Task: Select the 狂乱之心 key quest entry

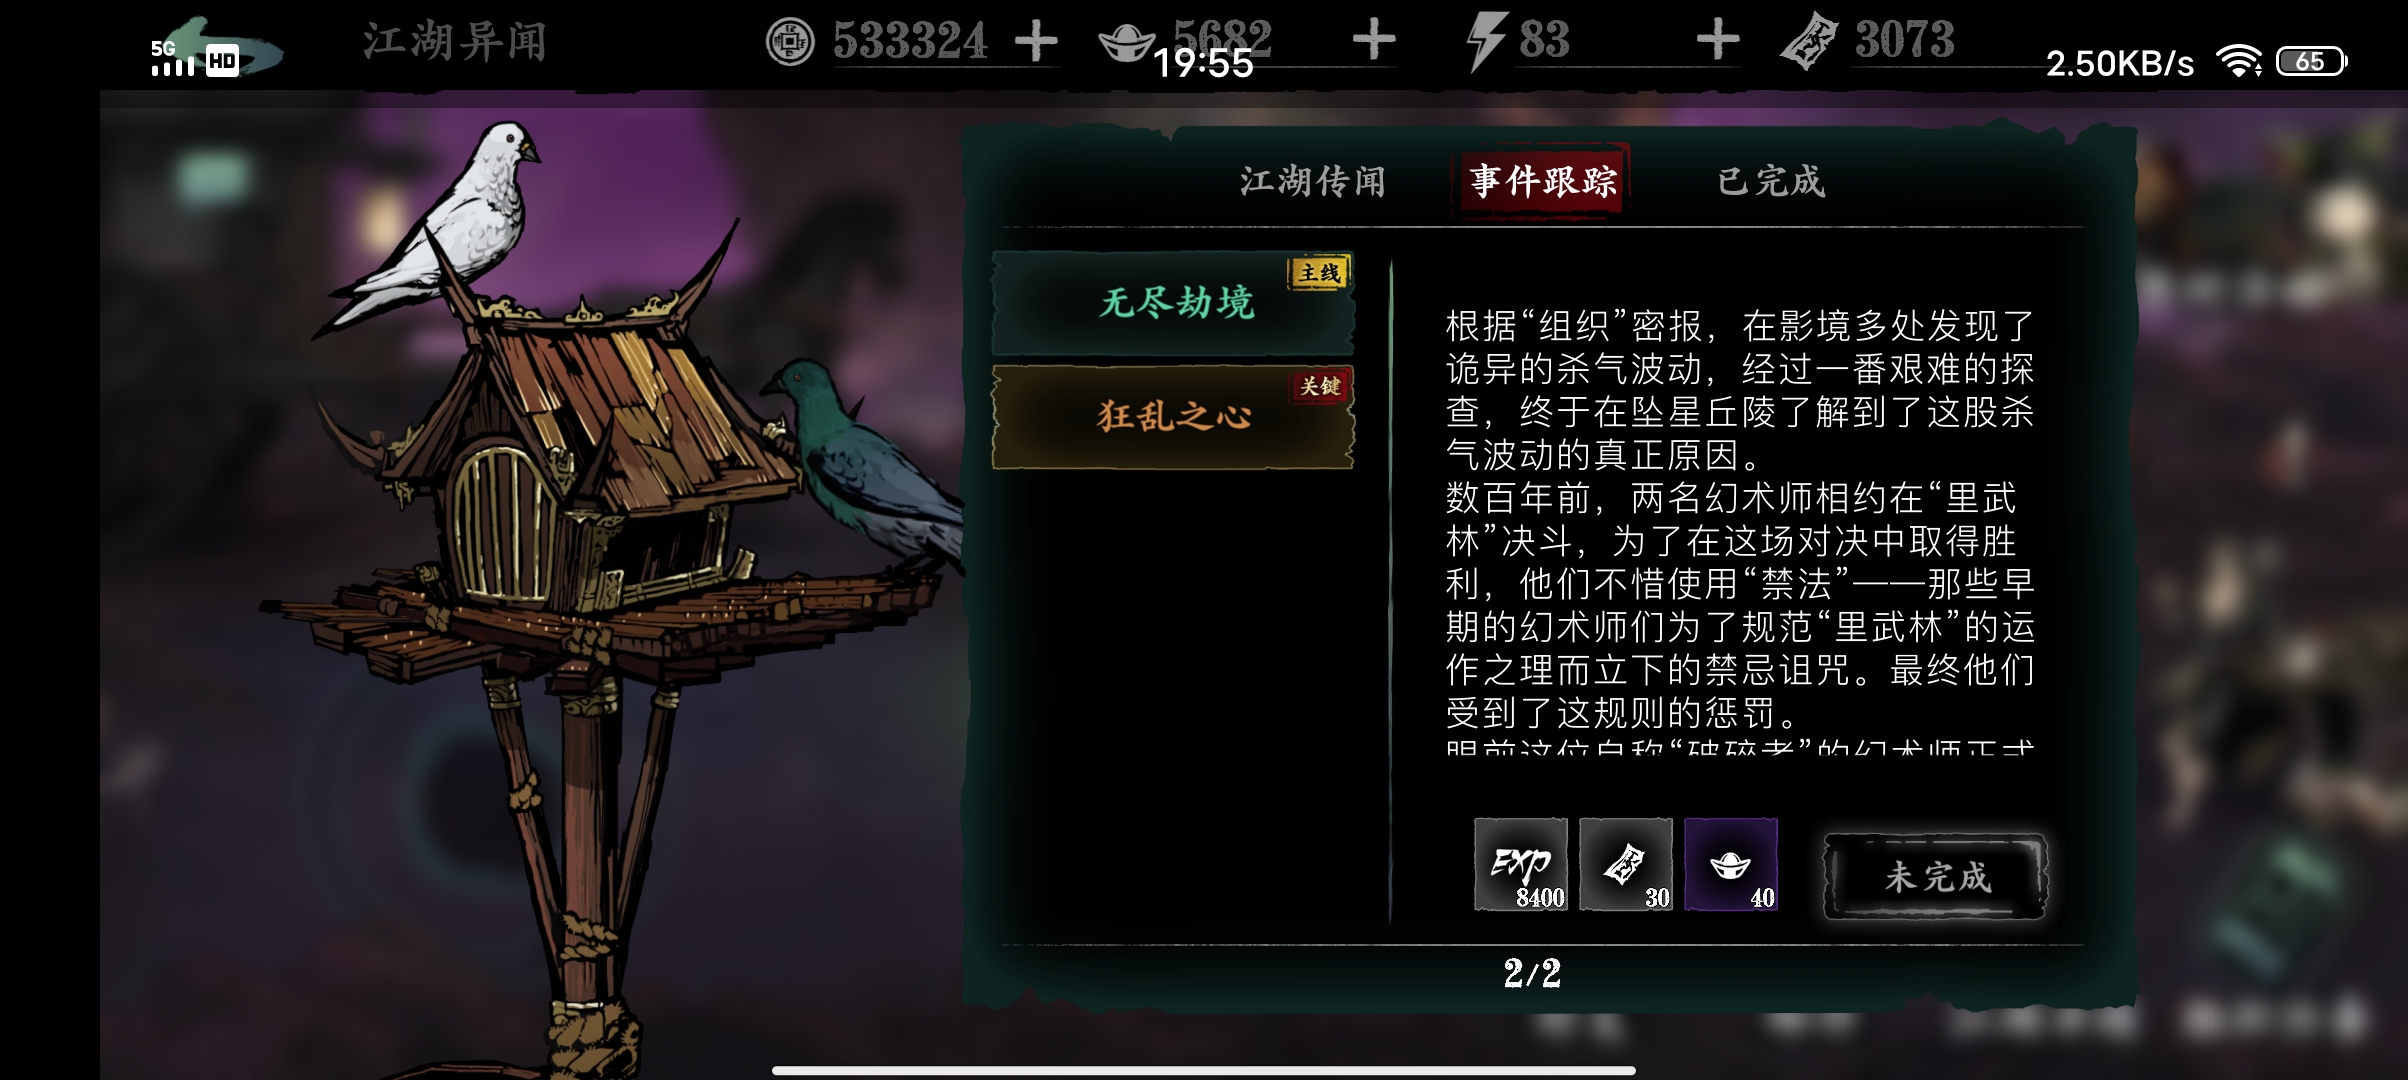Action: [1173, 416]
